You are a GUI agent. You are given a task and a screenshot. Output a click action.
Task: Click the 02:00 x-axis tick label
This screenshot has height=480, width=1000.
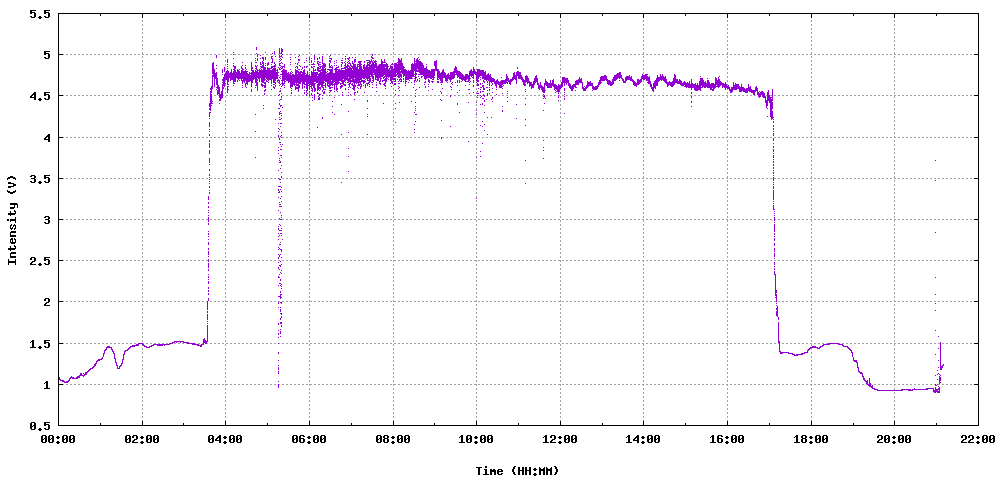142,439
